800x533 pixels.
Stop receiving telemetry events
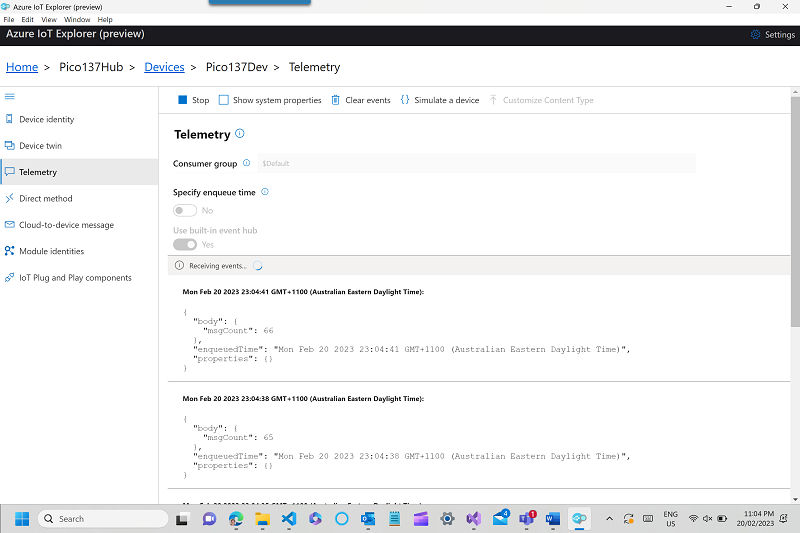(x=193, y=100)
